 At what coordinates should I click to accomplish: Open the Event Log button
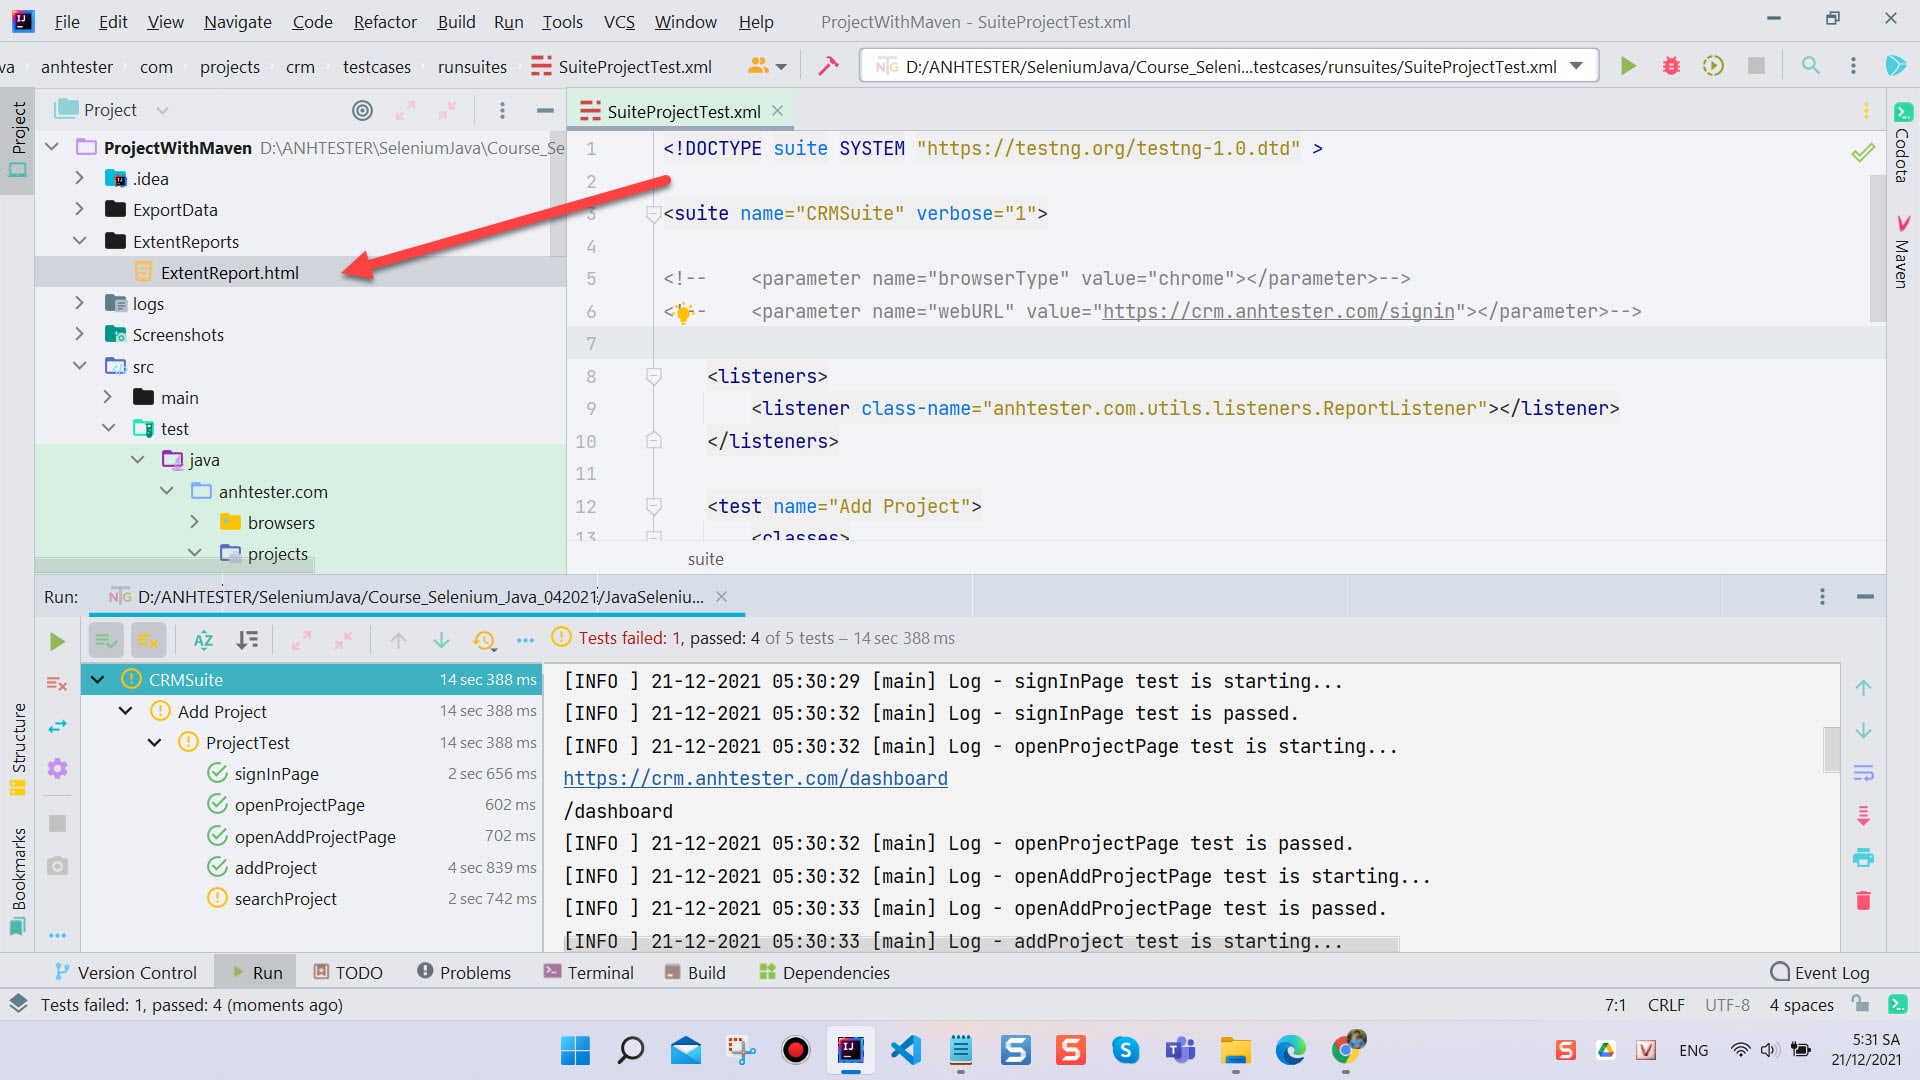point(1820,972)
